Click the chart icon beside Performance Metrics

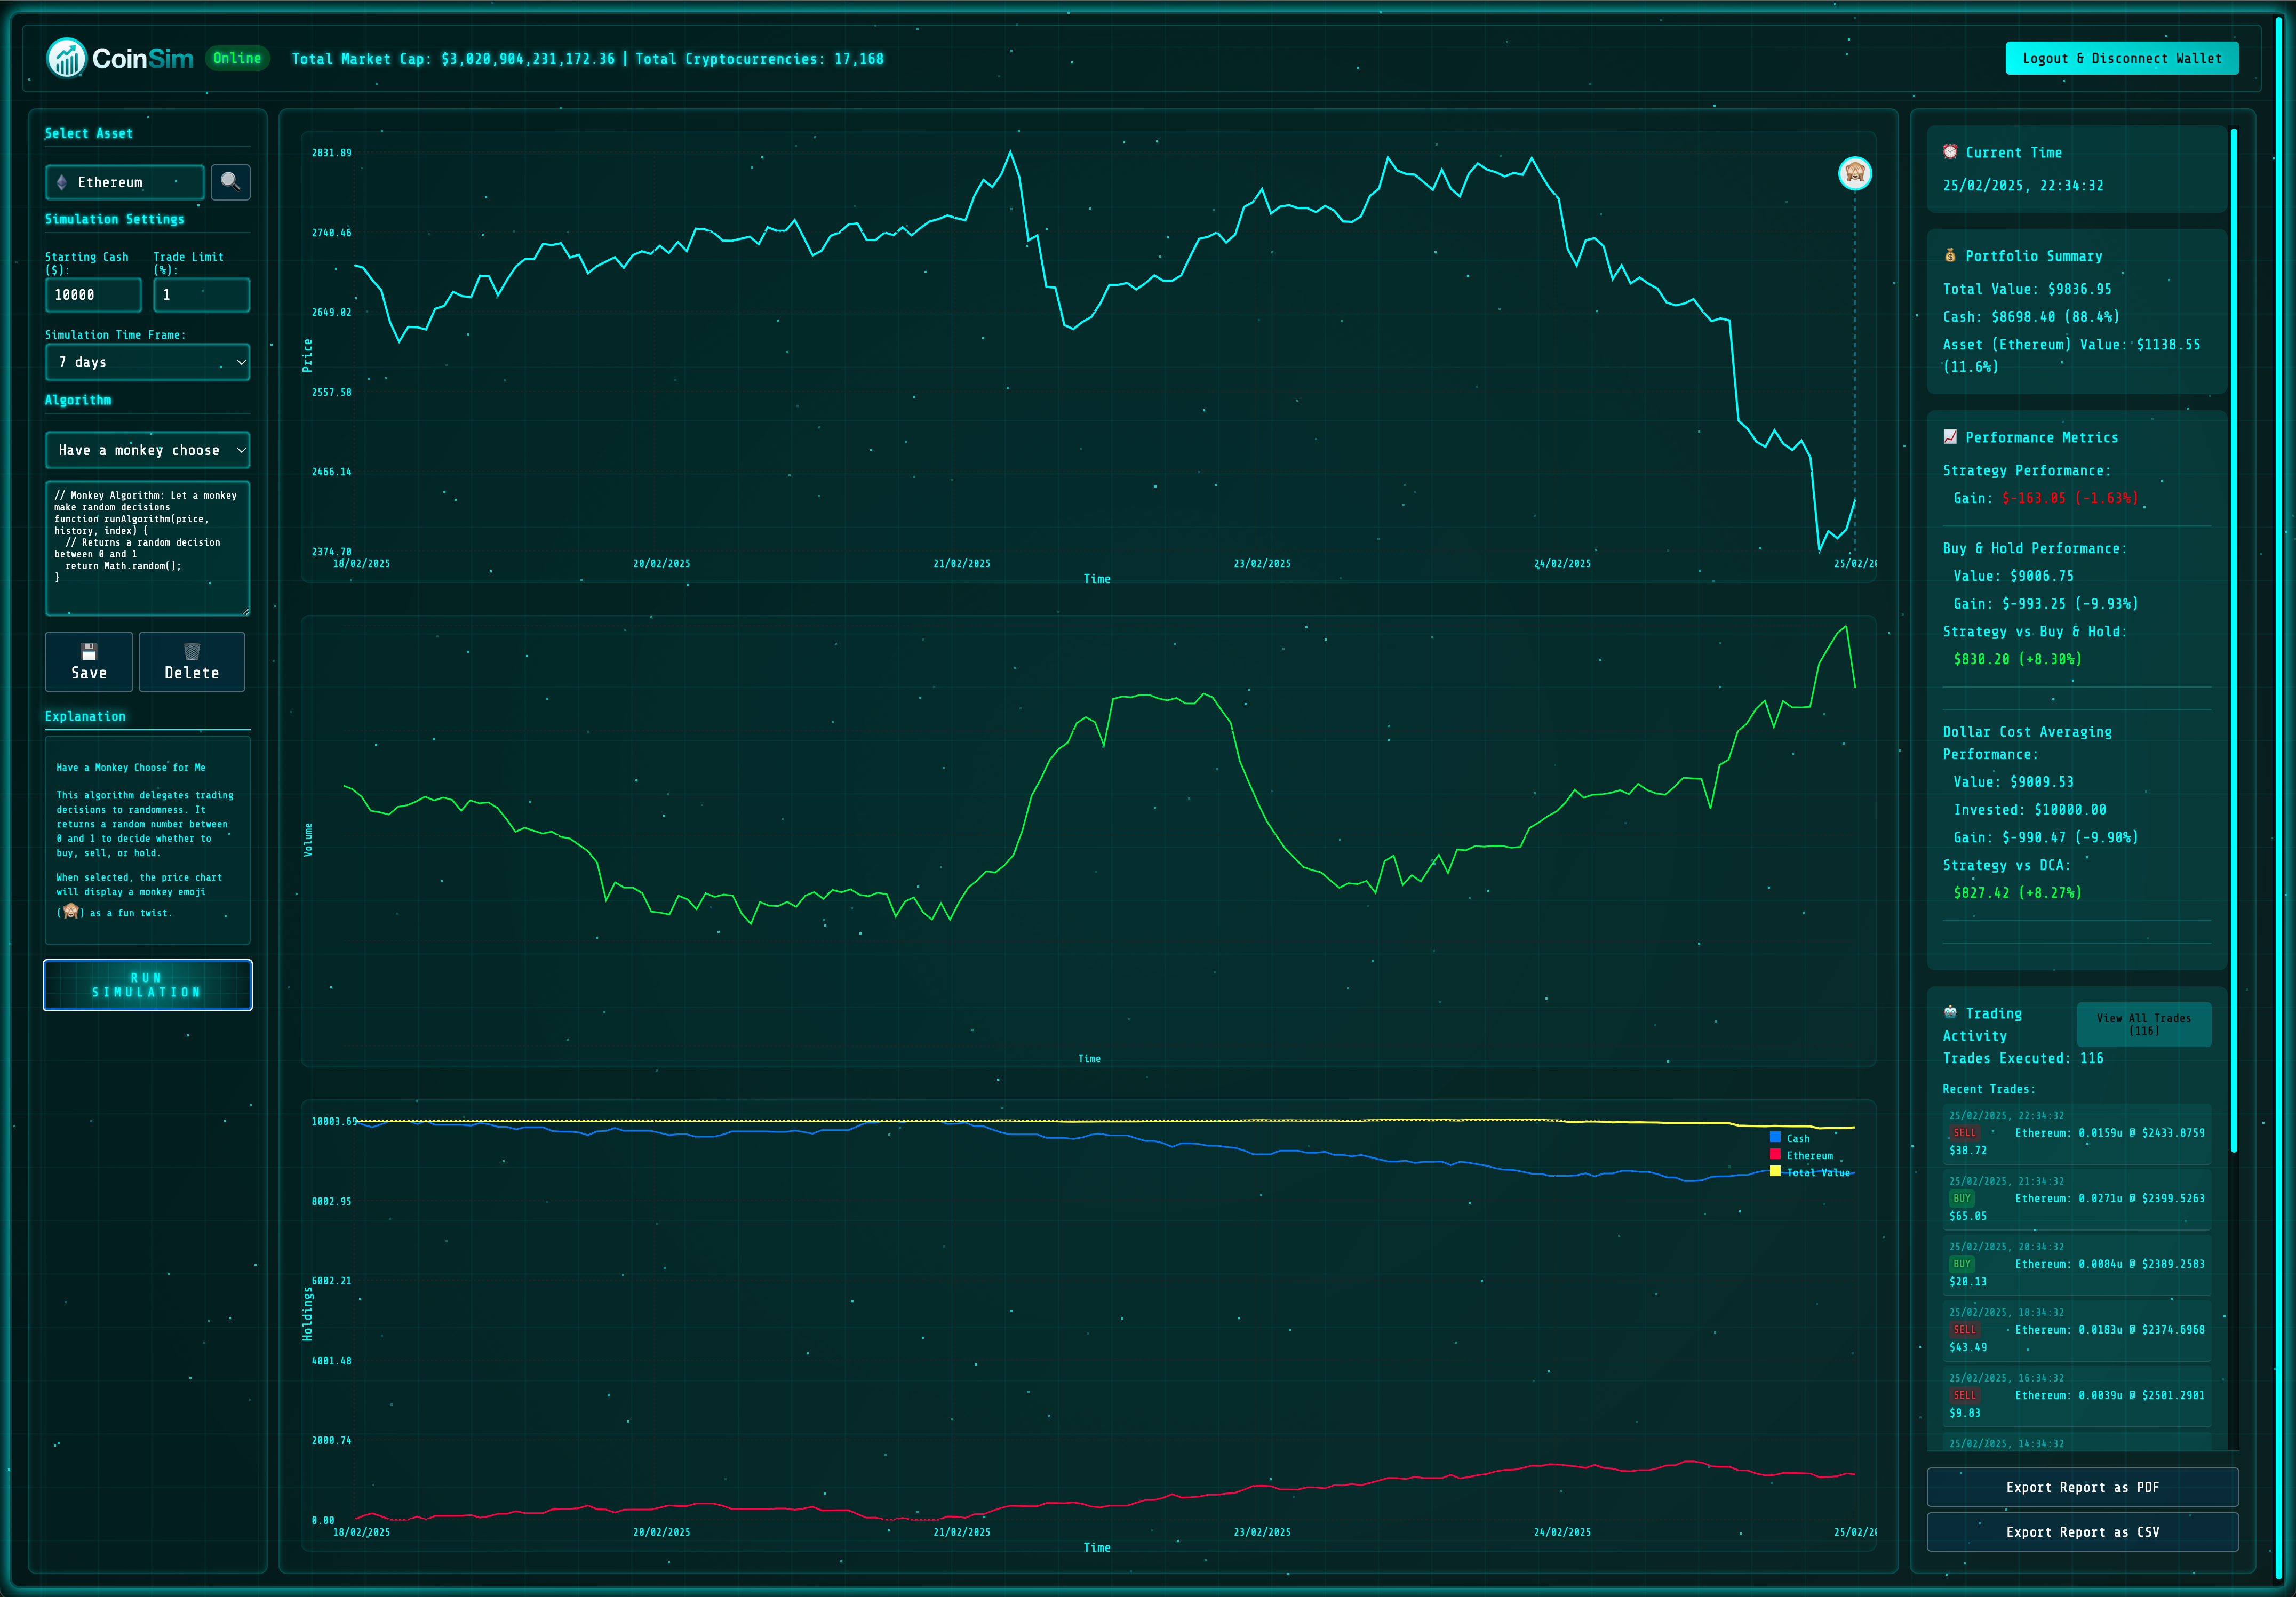tap(1949, 437)
